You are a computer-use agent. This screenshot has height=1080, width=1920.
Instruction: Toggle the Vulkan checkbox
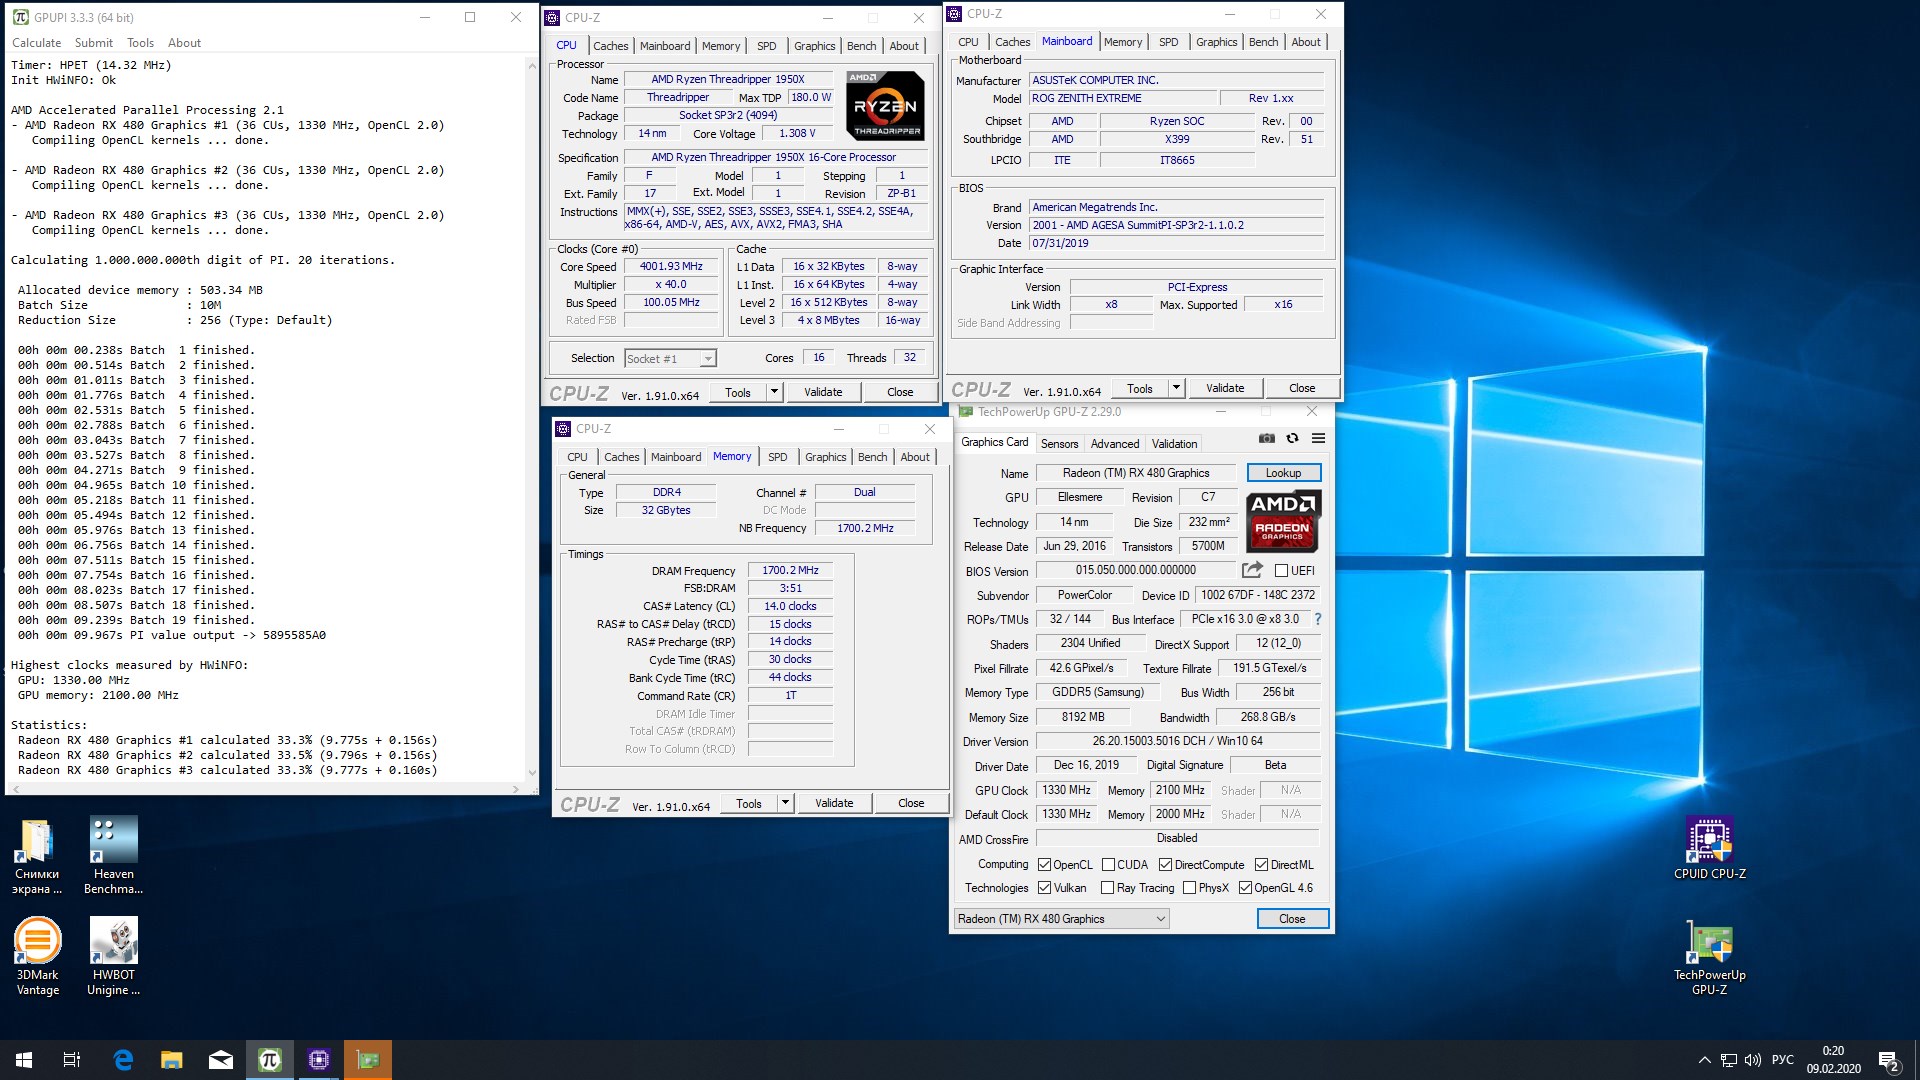point(1044,888)
